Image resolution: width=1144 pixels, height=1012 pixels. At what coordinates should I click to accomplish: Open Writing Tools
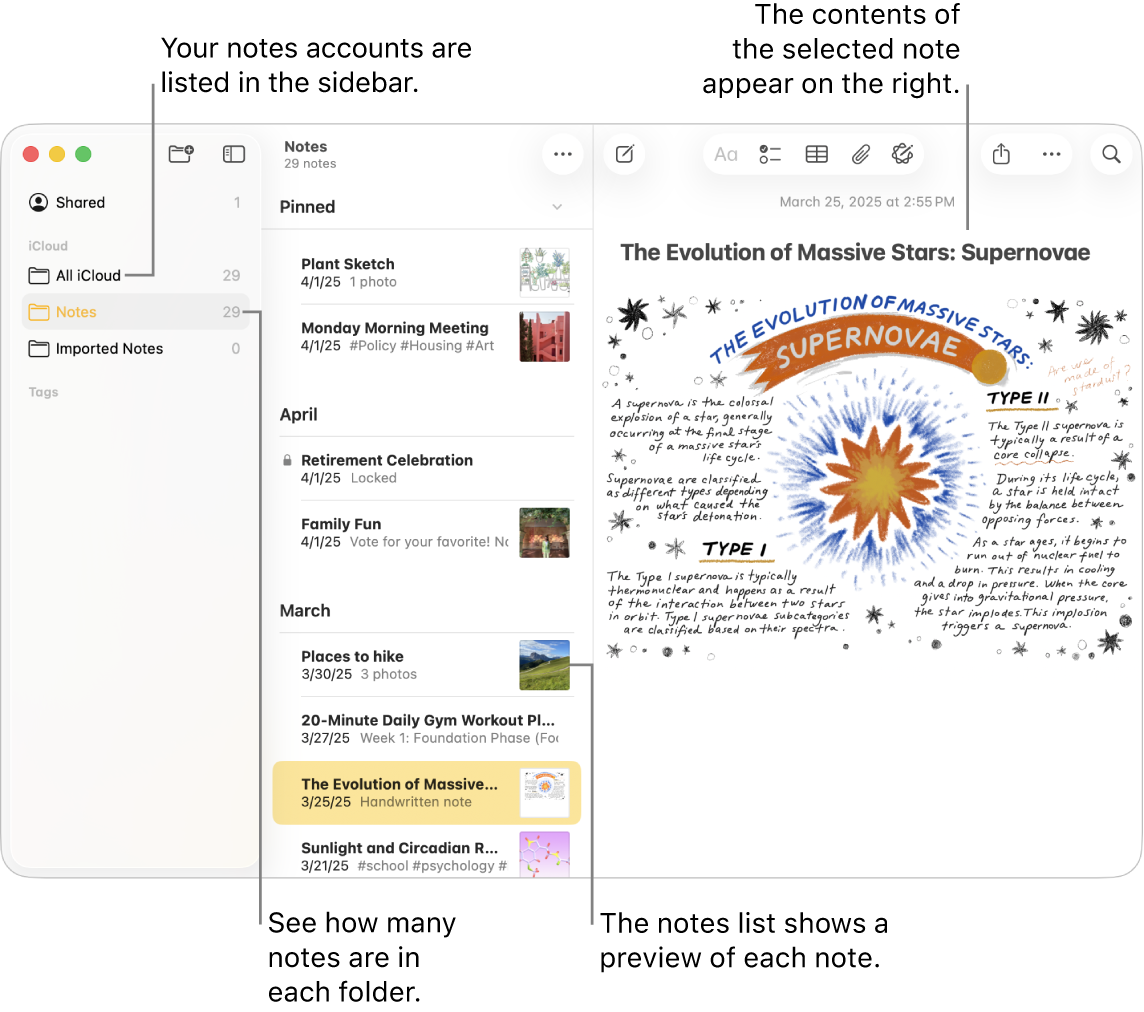[x=903, y=154]
